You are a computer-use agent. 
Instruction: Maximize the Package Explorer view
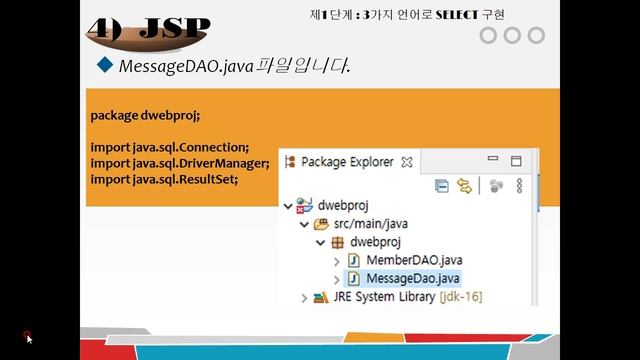pyautogui.click(x=516, y=161)
